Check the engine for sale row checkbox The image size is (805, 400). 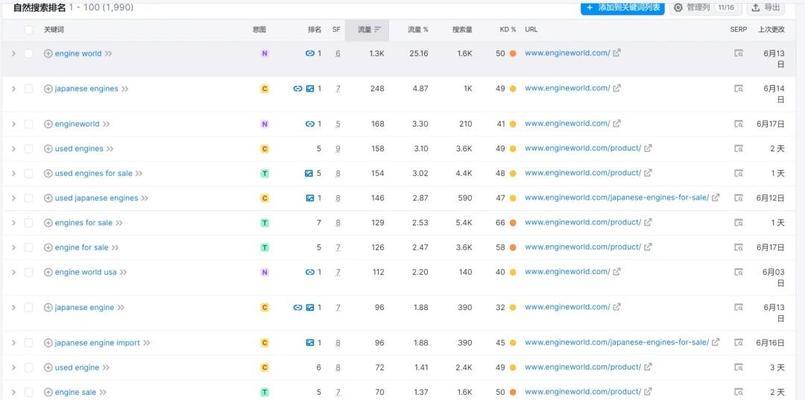tap(29, 247)
